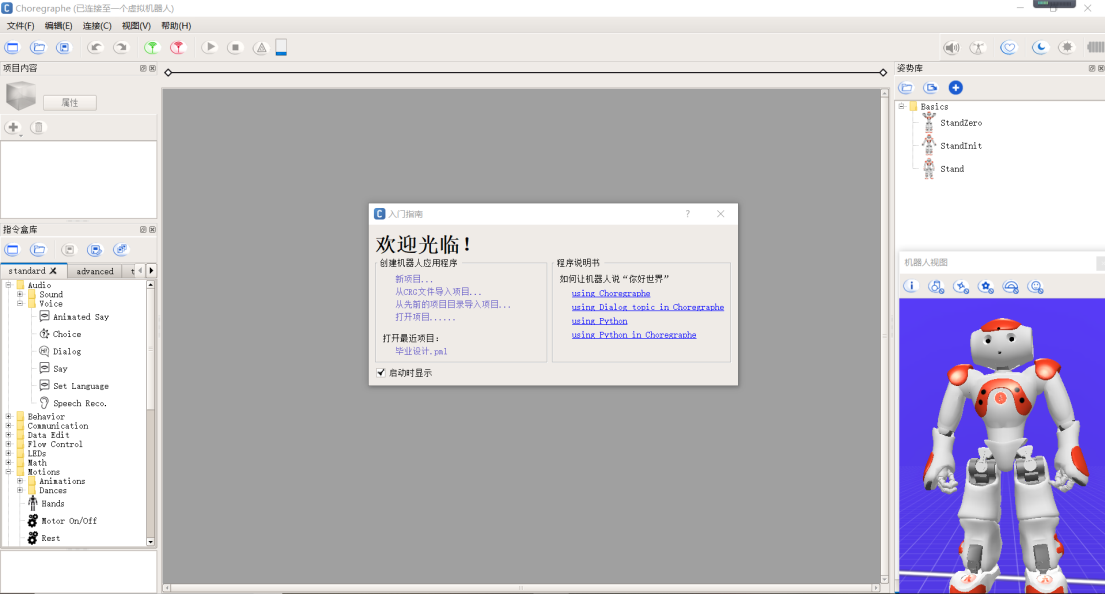
Task: Expand the Animations subfolder
Action: [x=20, y=481]
